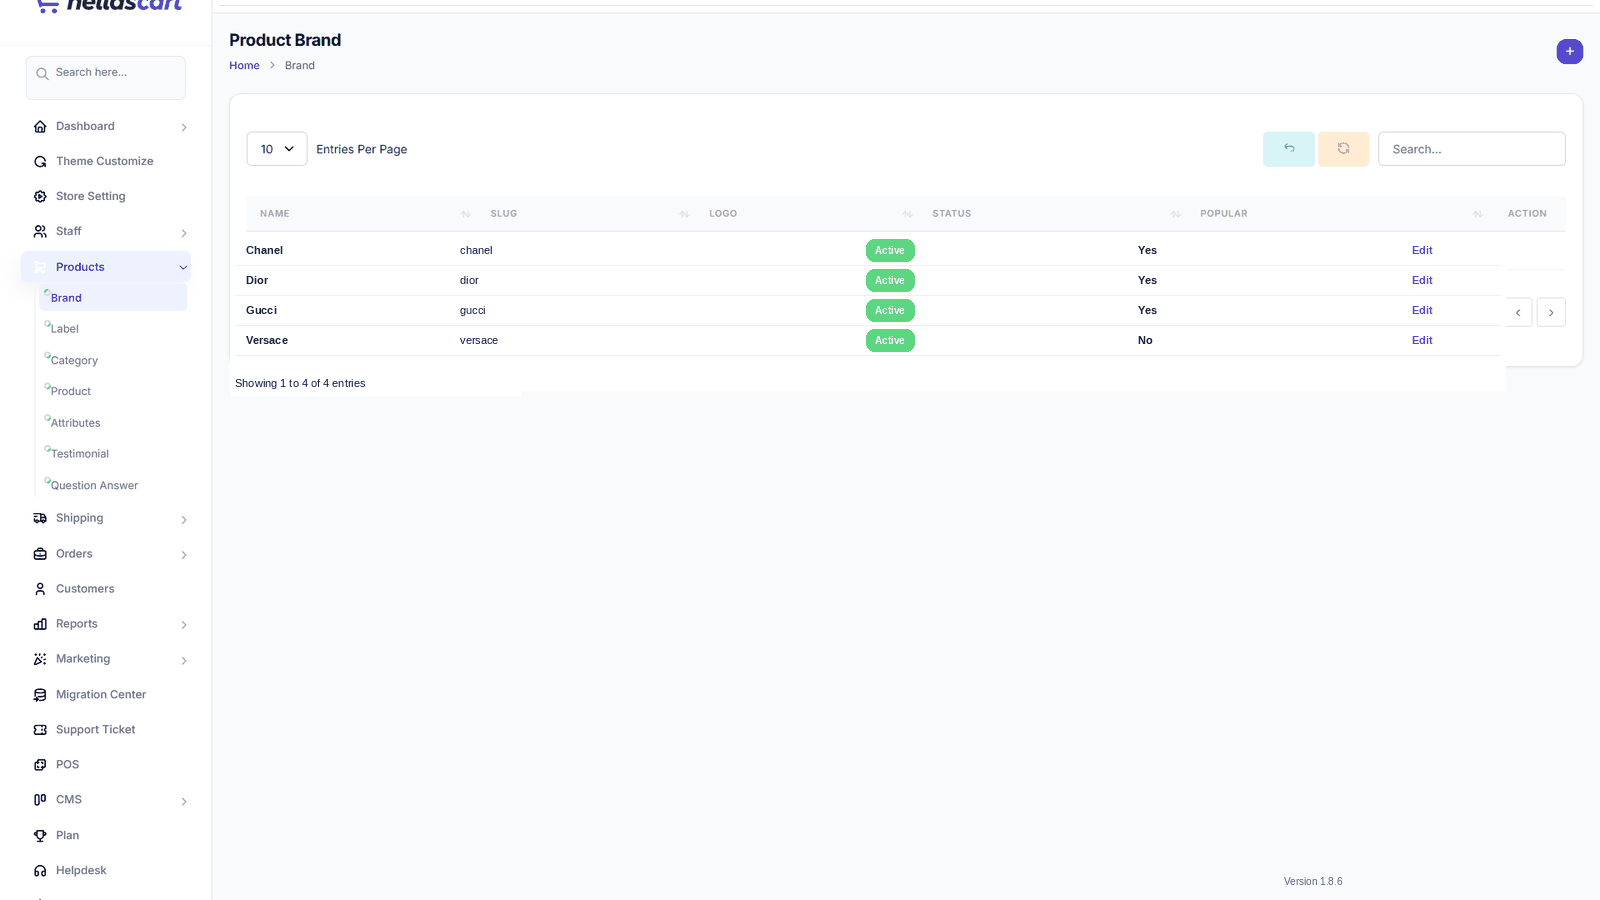Click the table Search input field
The image size is (1600, 900).
[x=1471, y=149]
